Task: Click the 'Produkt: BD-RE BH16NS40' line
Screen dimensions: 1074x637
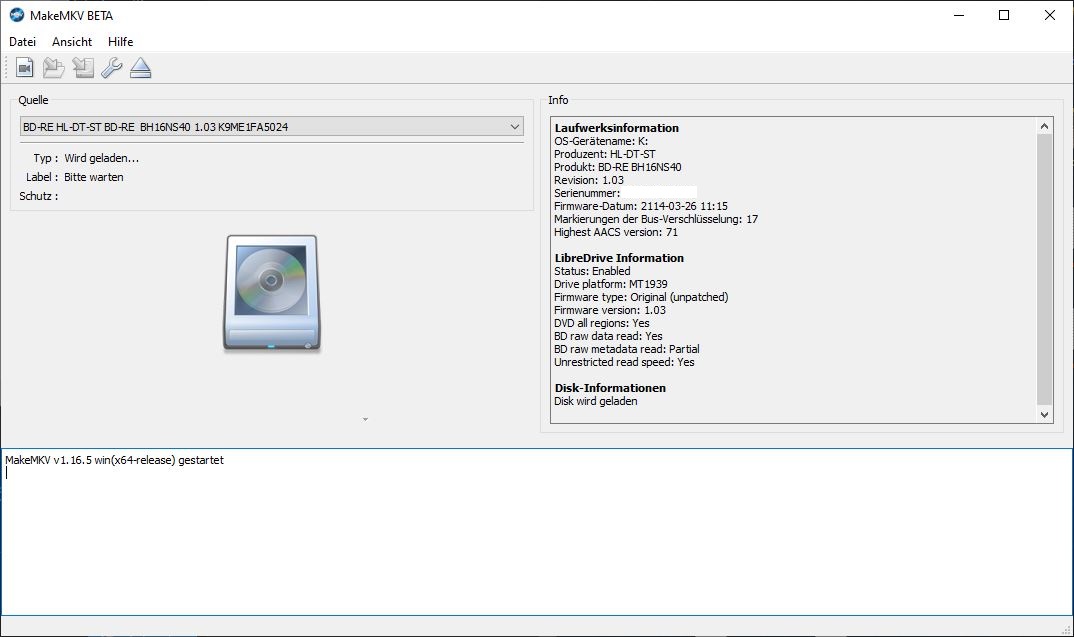Action: (618, 167)
